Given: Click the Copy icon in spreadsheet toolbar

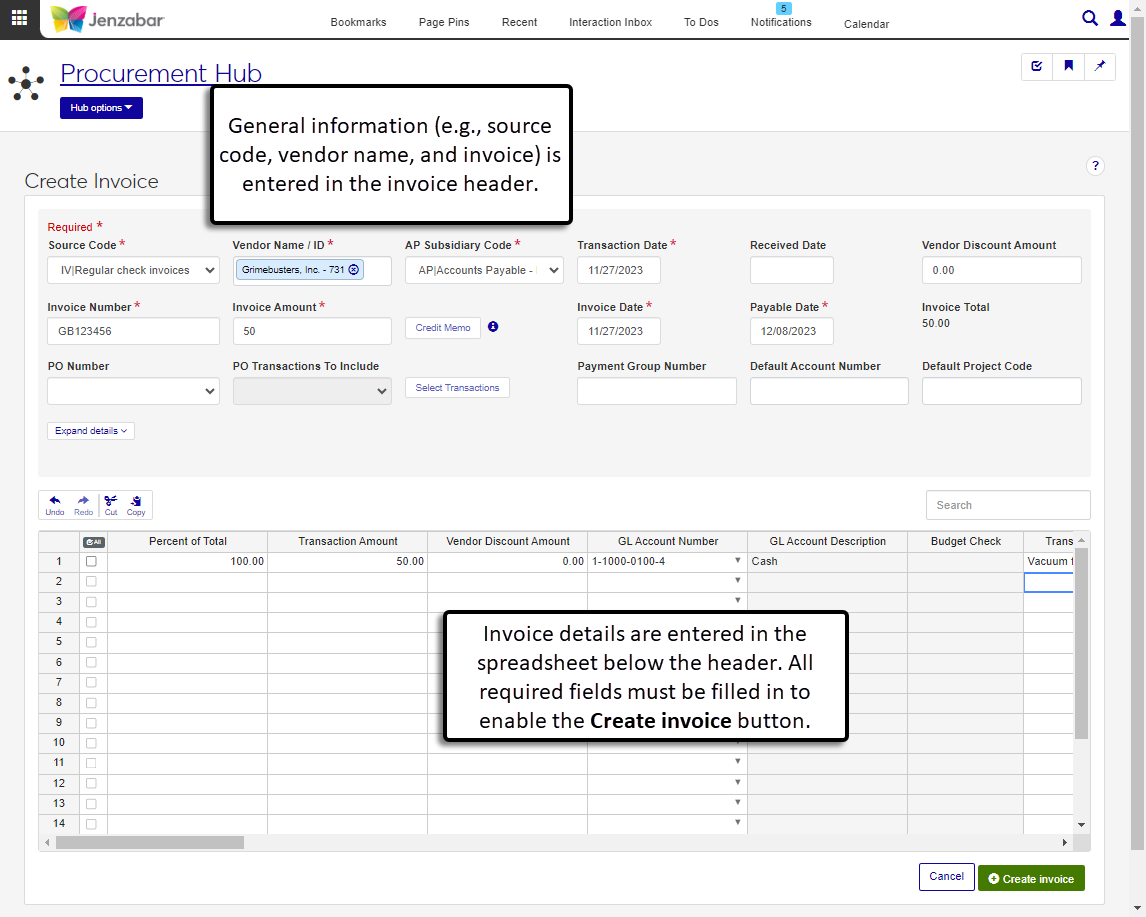Looking at the screenshot, I should click(136, 505).
